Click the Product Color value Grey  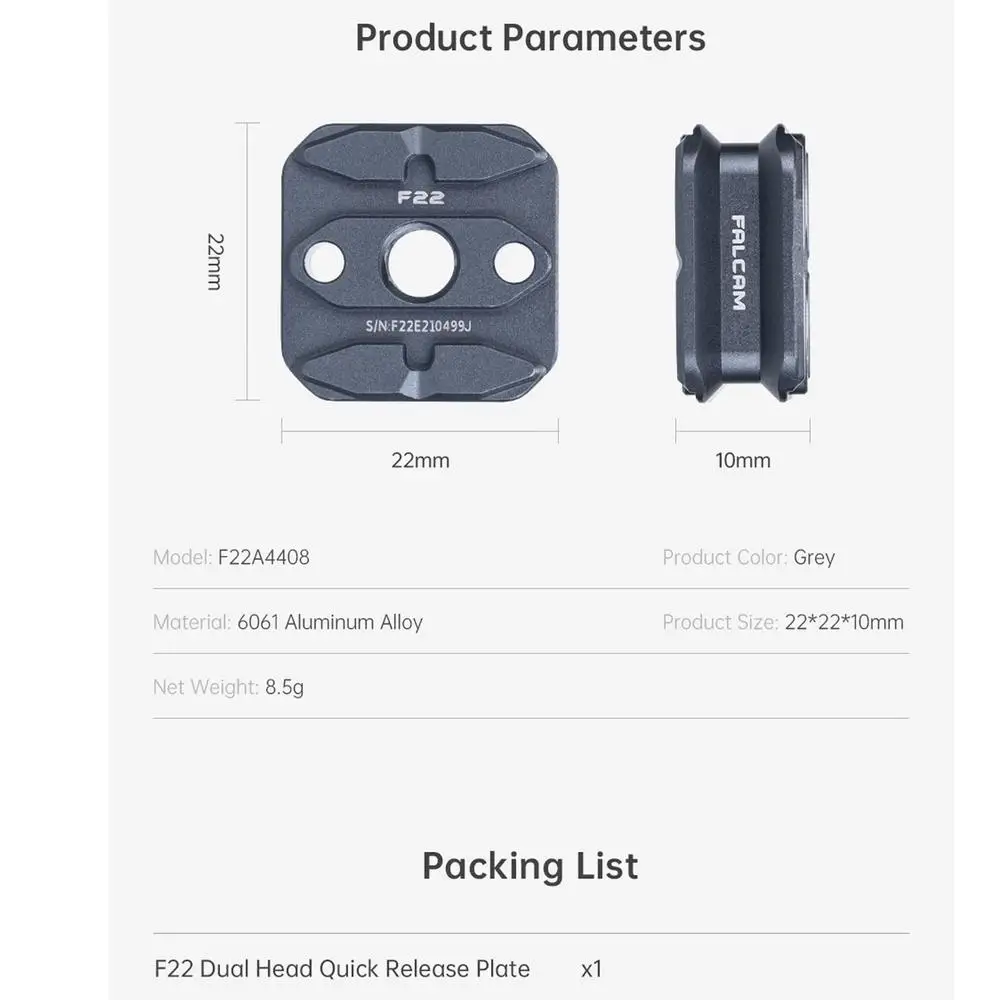pyautogui.click(x=814, y=557)
